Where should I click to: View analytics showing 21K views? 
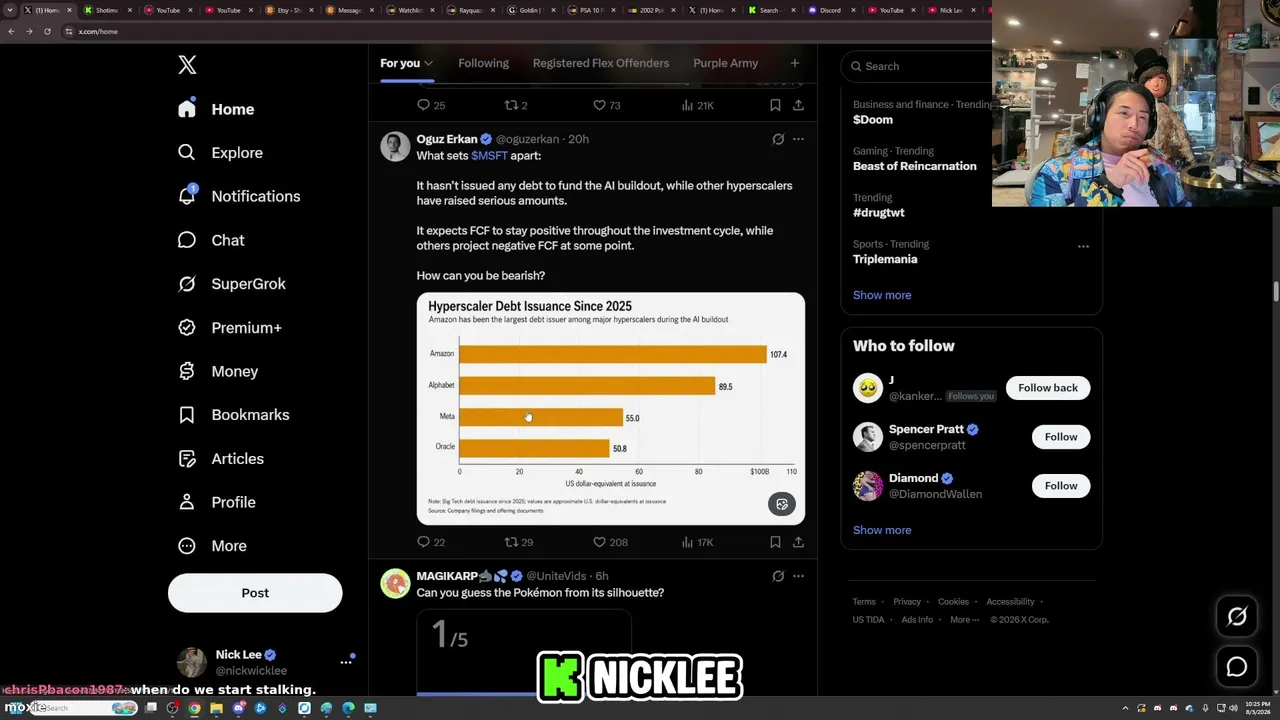click(x=697, y=105)
